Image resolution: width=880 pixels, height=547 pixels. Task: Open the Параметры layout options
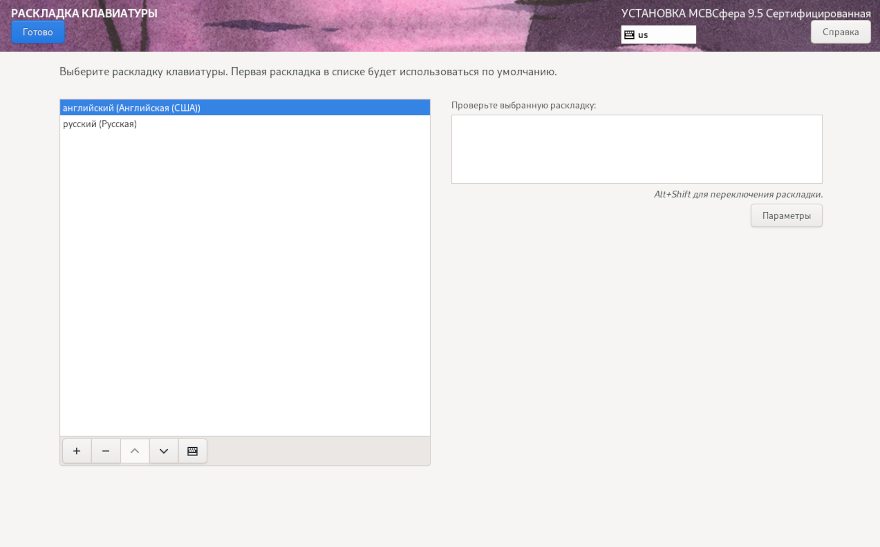click(x=786, y=216)
